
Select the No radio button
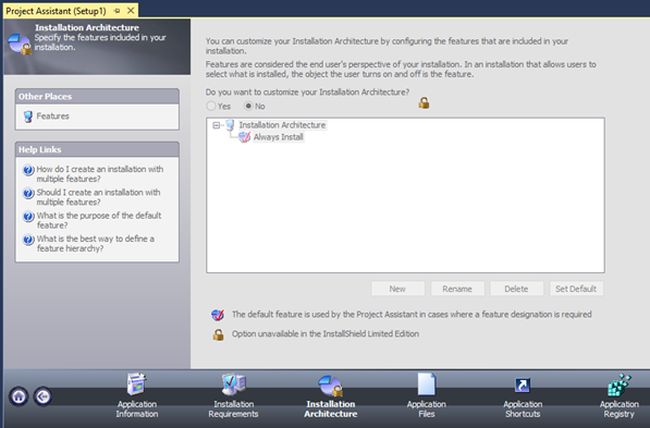click(248, 106)
